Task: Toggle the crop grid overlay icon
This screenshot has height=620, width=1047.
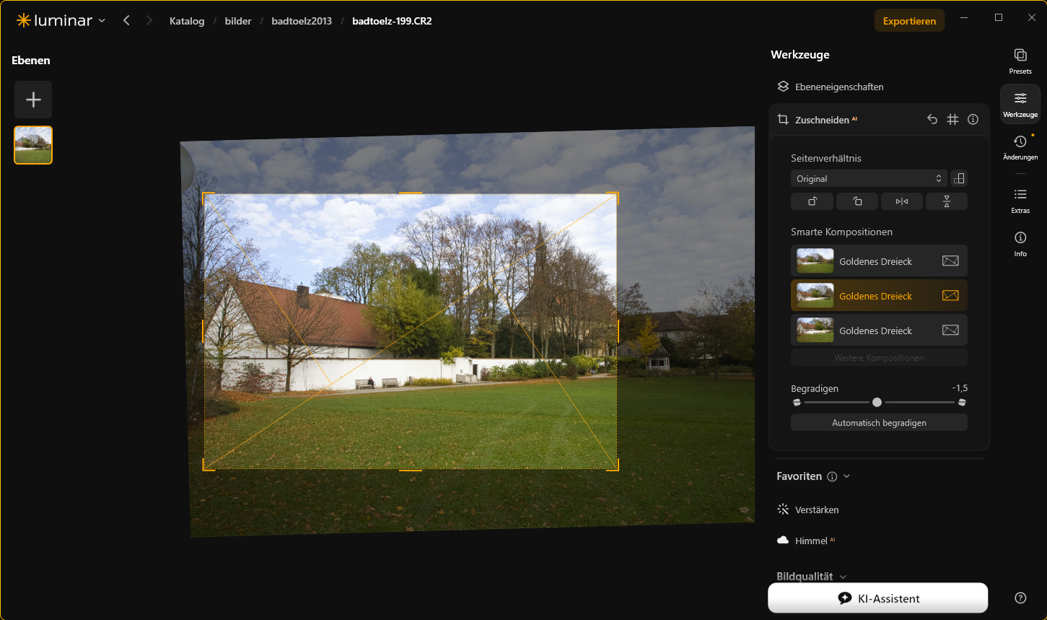Action: tap(953, 119)
